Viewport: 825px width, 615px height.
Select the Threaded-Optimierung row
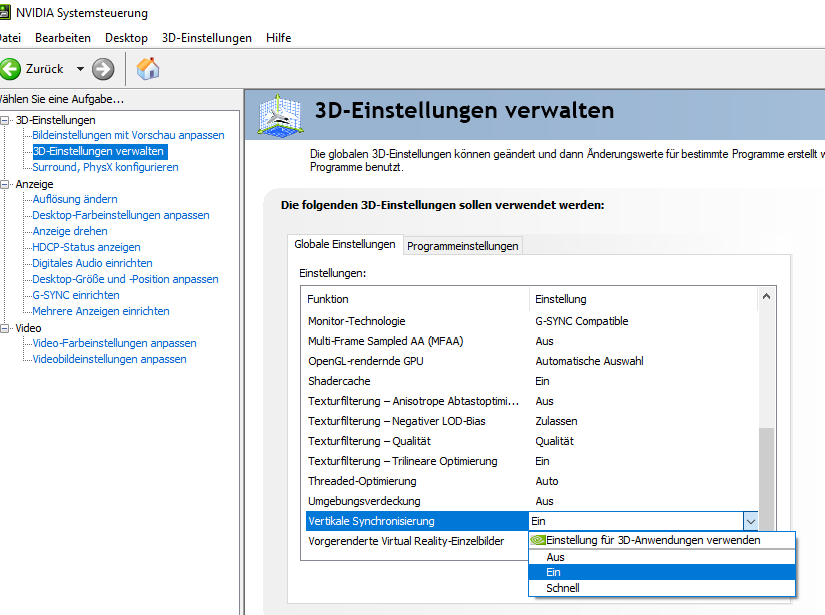(531, 481)
